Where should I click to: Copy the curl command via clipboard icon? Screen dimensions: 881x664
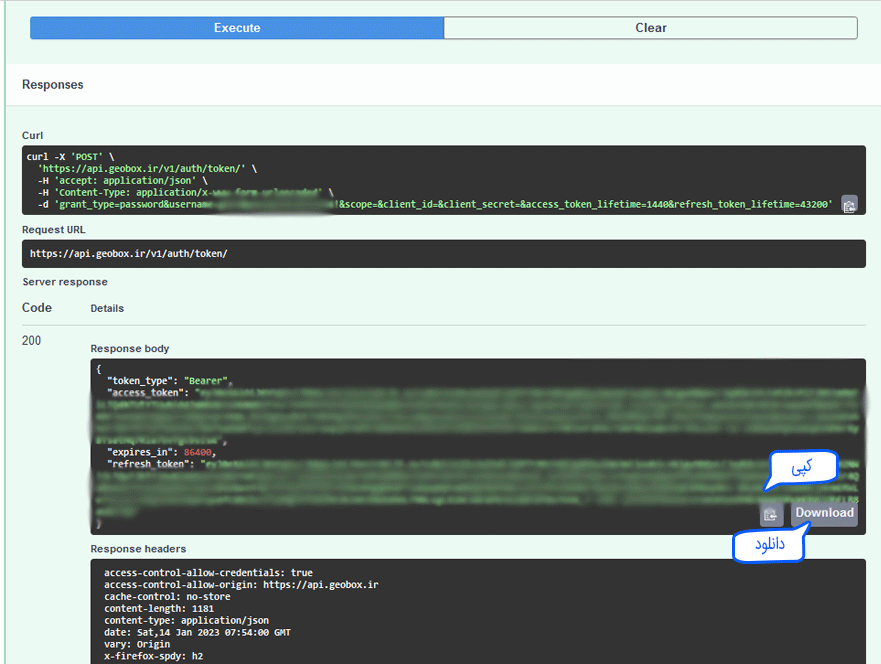849,204
